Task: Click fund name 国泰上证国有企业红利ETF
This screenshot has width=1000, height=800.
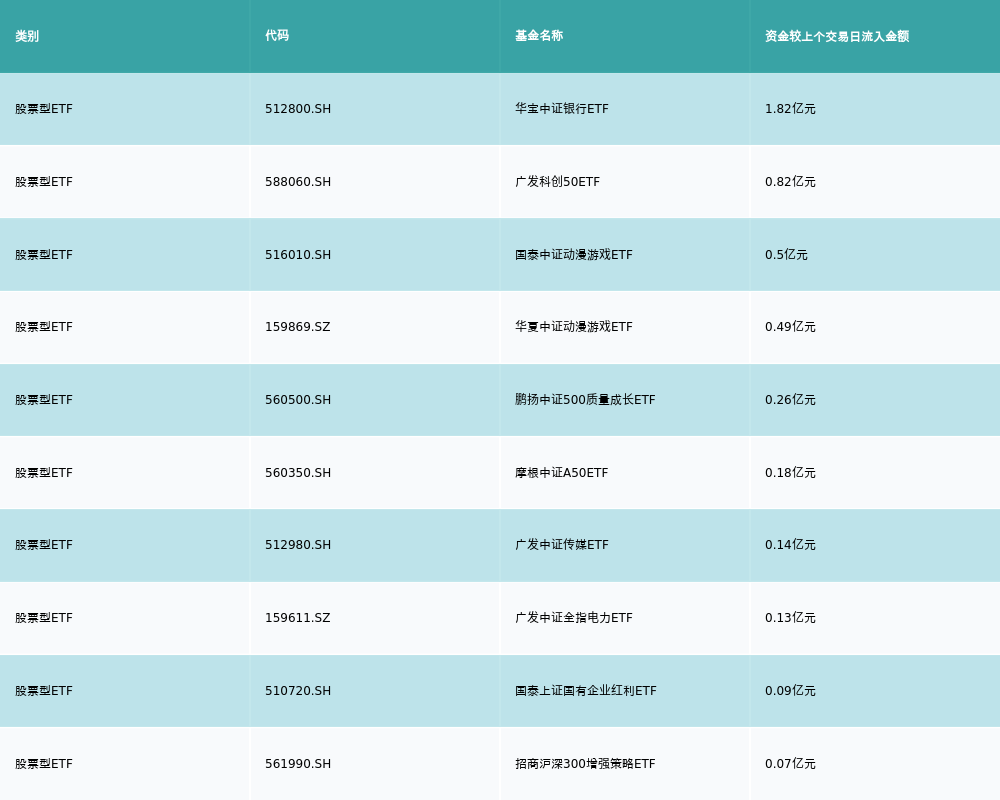Action: 586,691
